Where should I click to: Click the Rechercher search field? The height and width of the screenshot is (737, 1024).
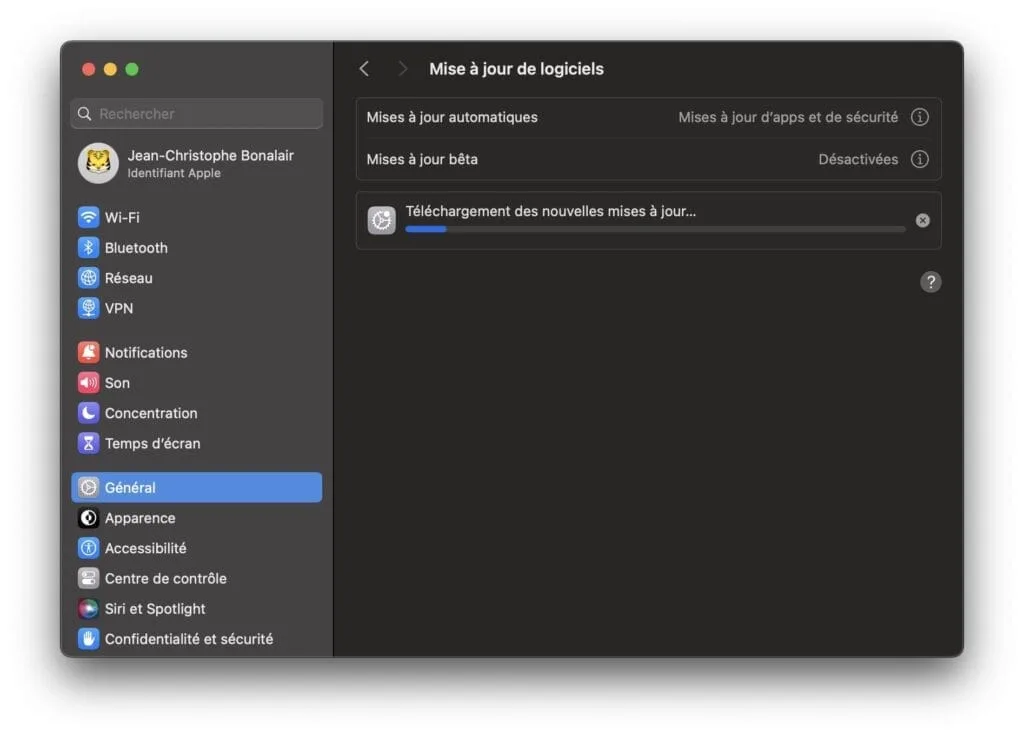(x=196, y=113)
